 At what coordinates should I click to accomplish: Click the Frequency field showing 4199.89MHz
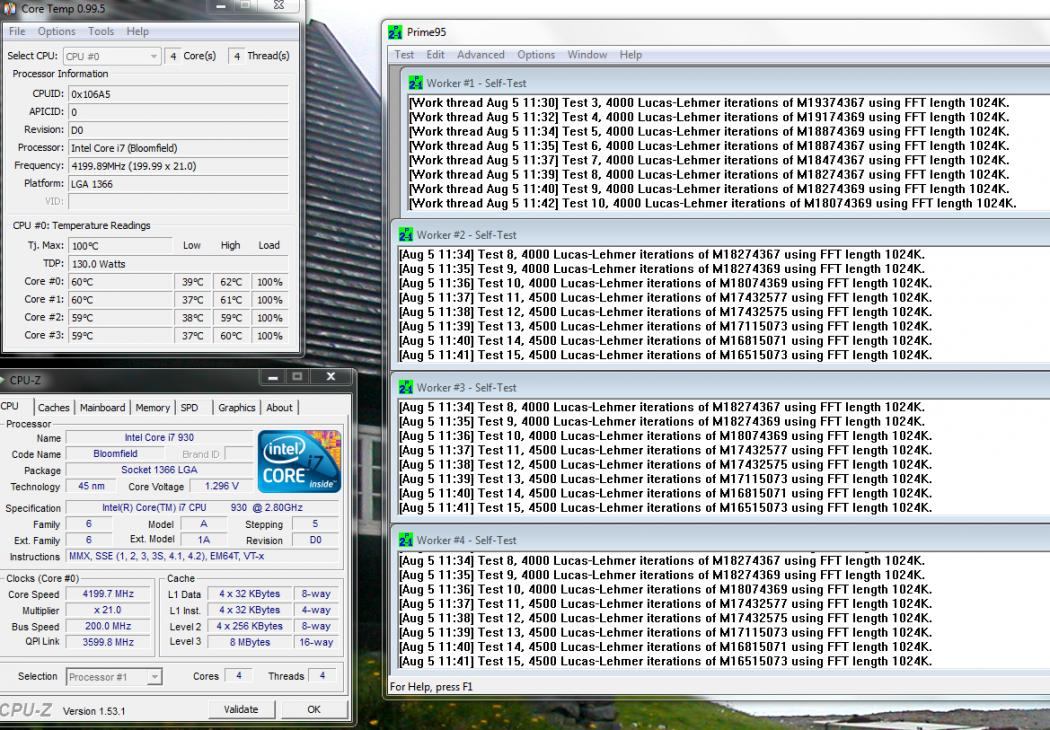click(x=178, y=166)
